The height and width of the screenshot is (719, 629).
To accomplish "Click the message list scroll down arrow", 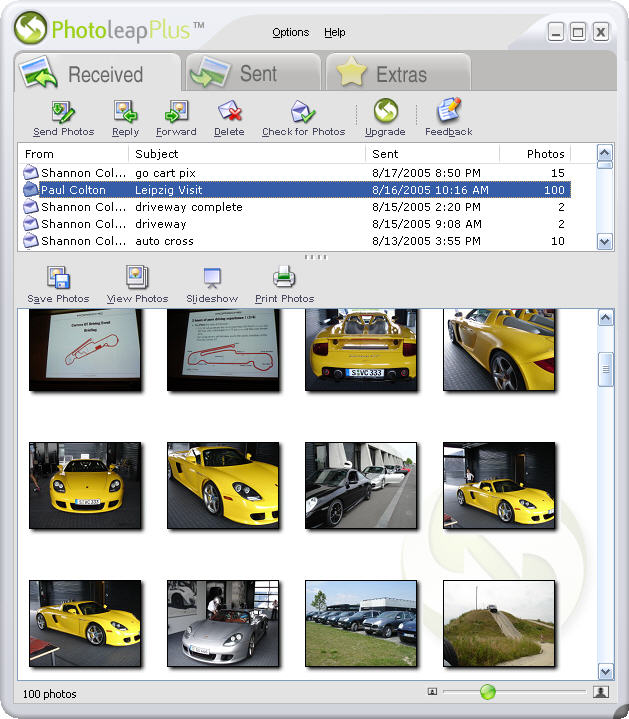I will (x=605, y=241).
